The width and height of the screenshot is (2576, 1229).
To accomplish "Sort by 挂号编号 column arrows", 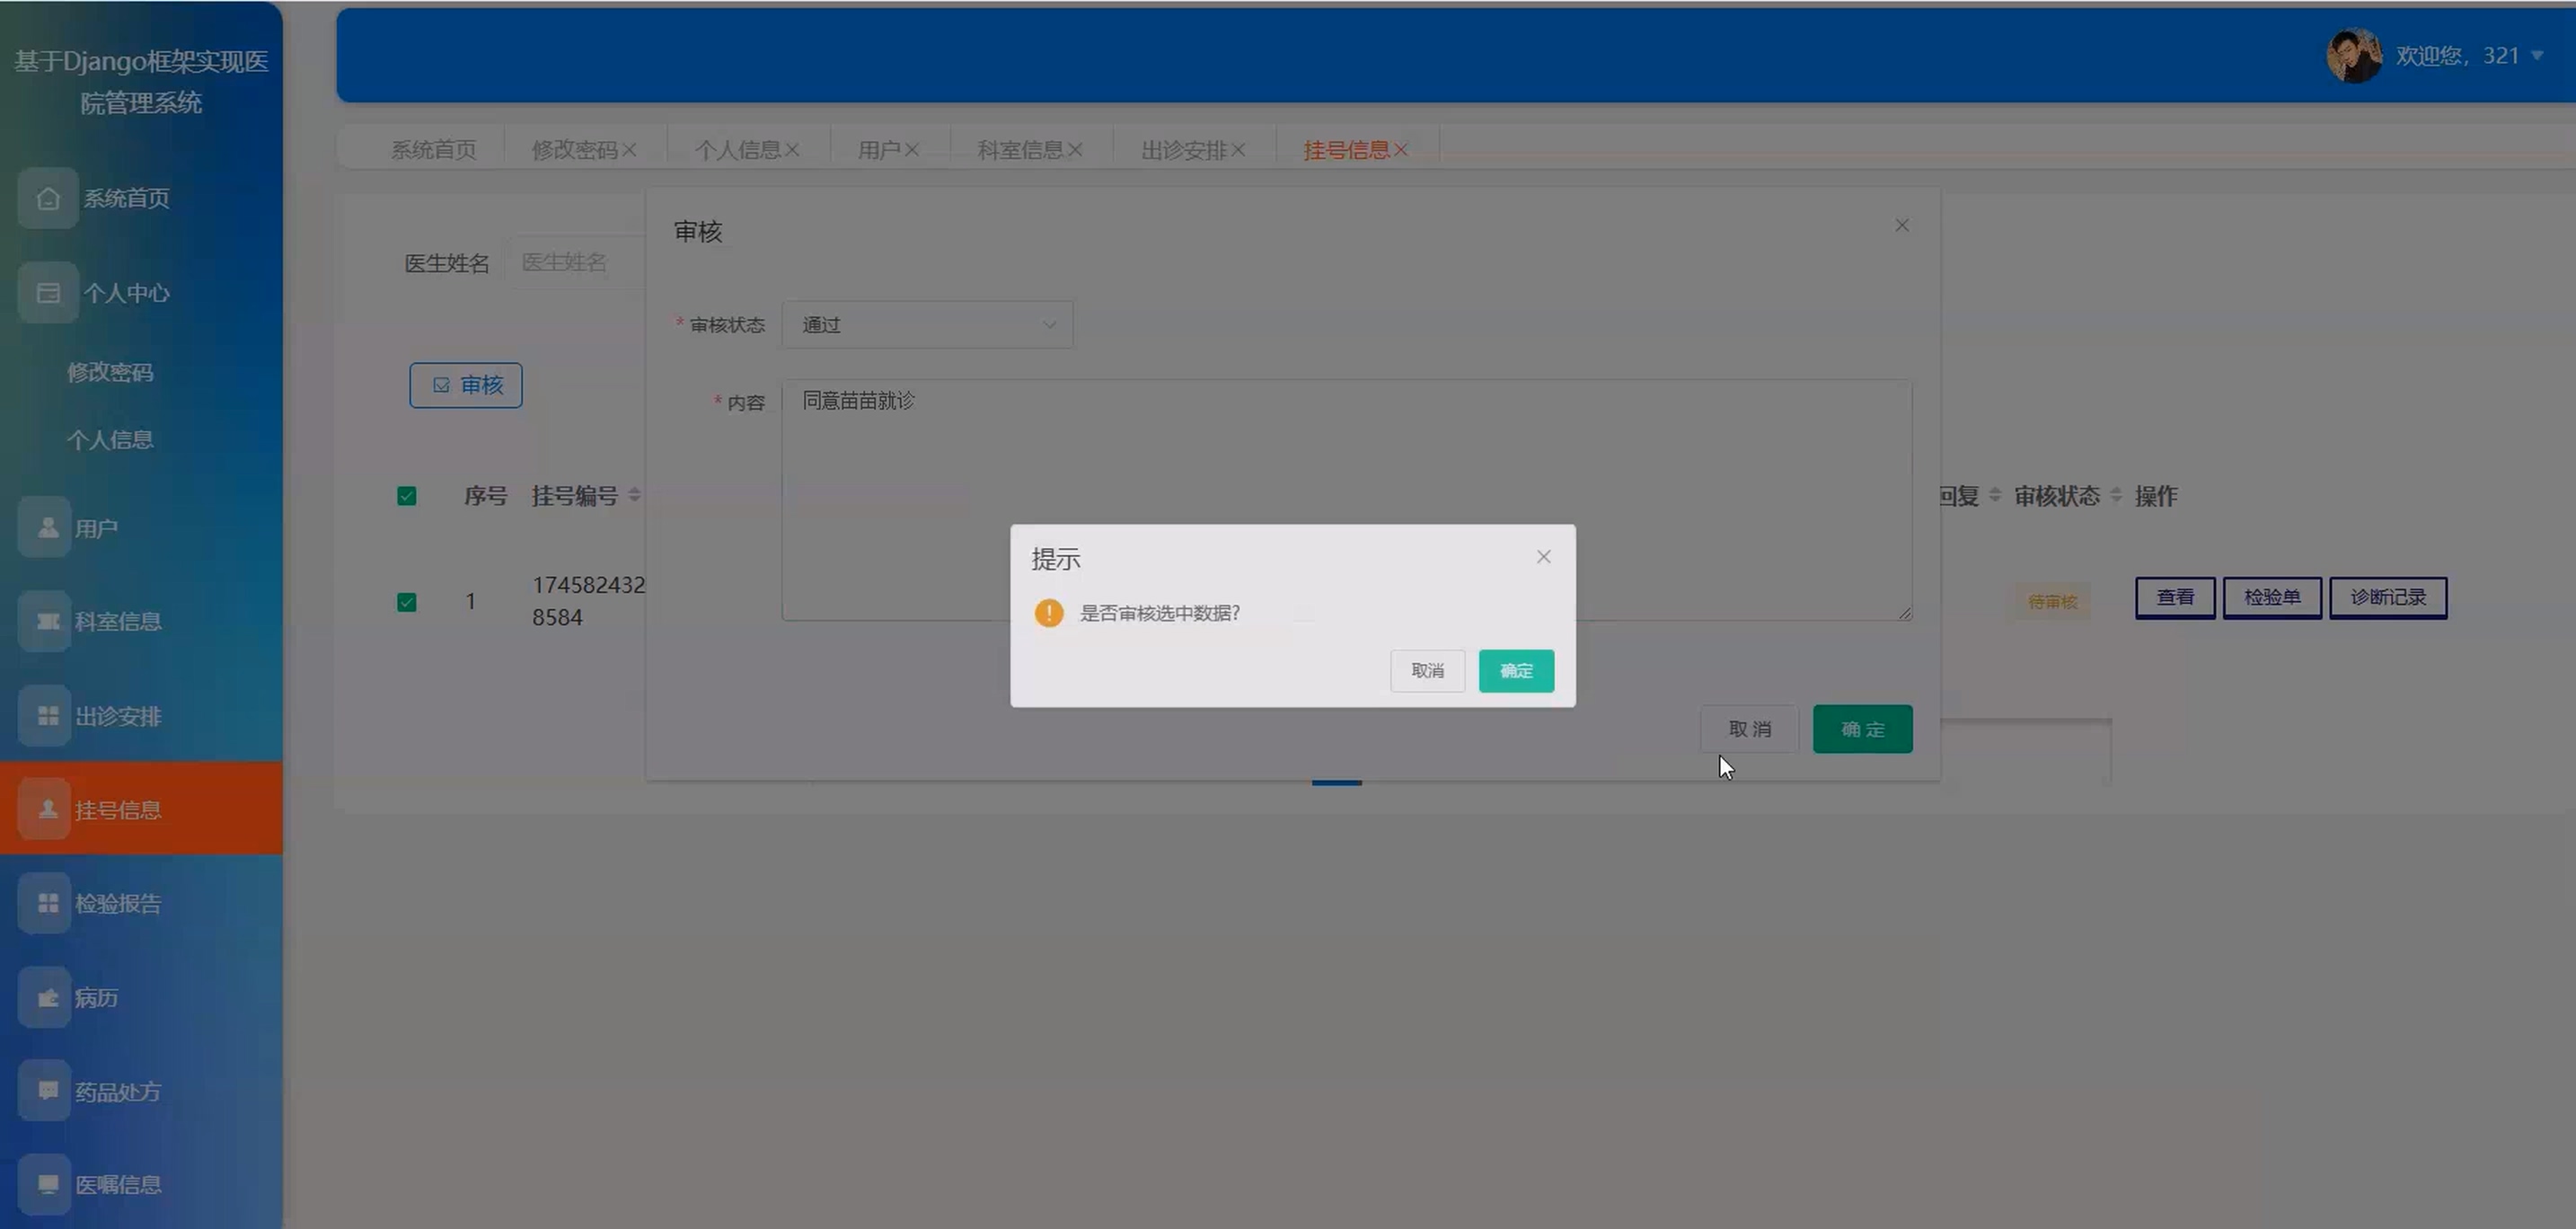I will [x=634, y=495].
